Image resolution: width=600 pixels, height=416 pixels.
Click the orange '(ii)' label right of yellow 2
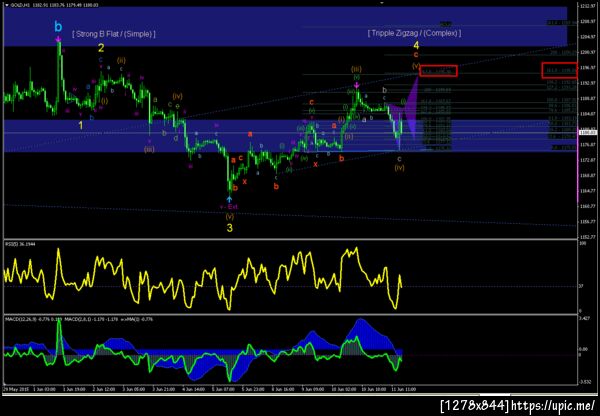(x=121, y=60)
